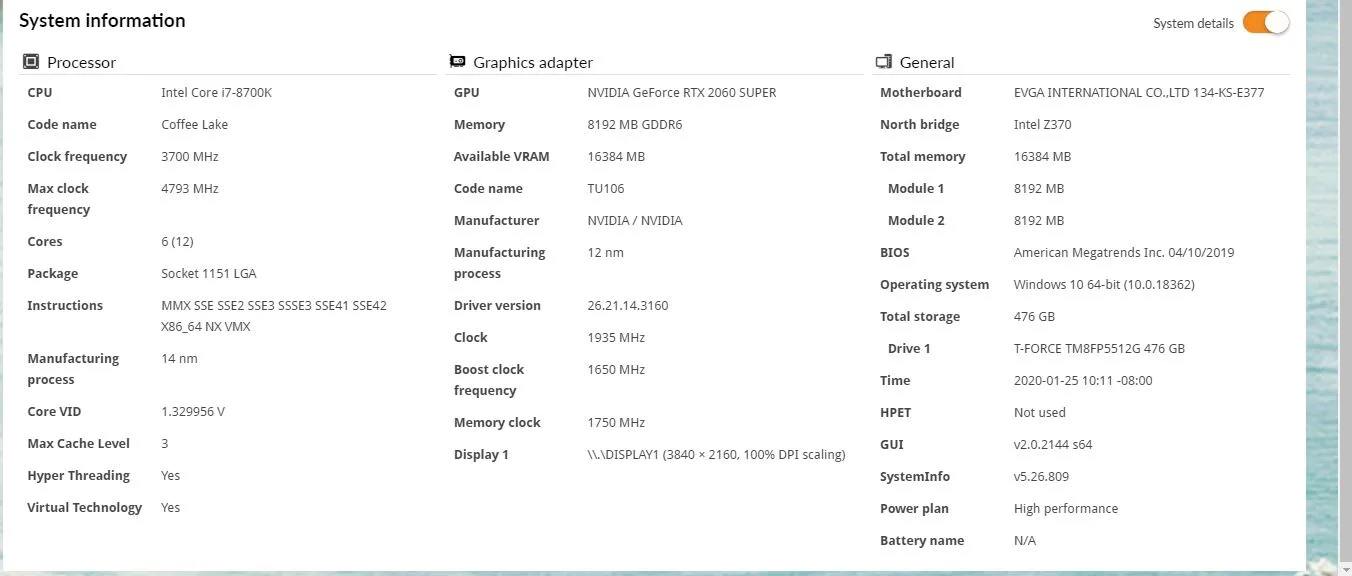Click the Operating system row label

tap(934, 285)
